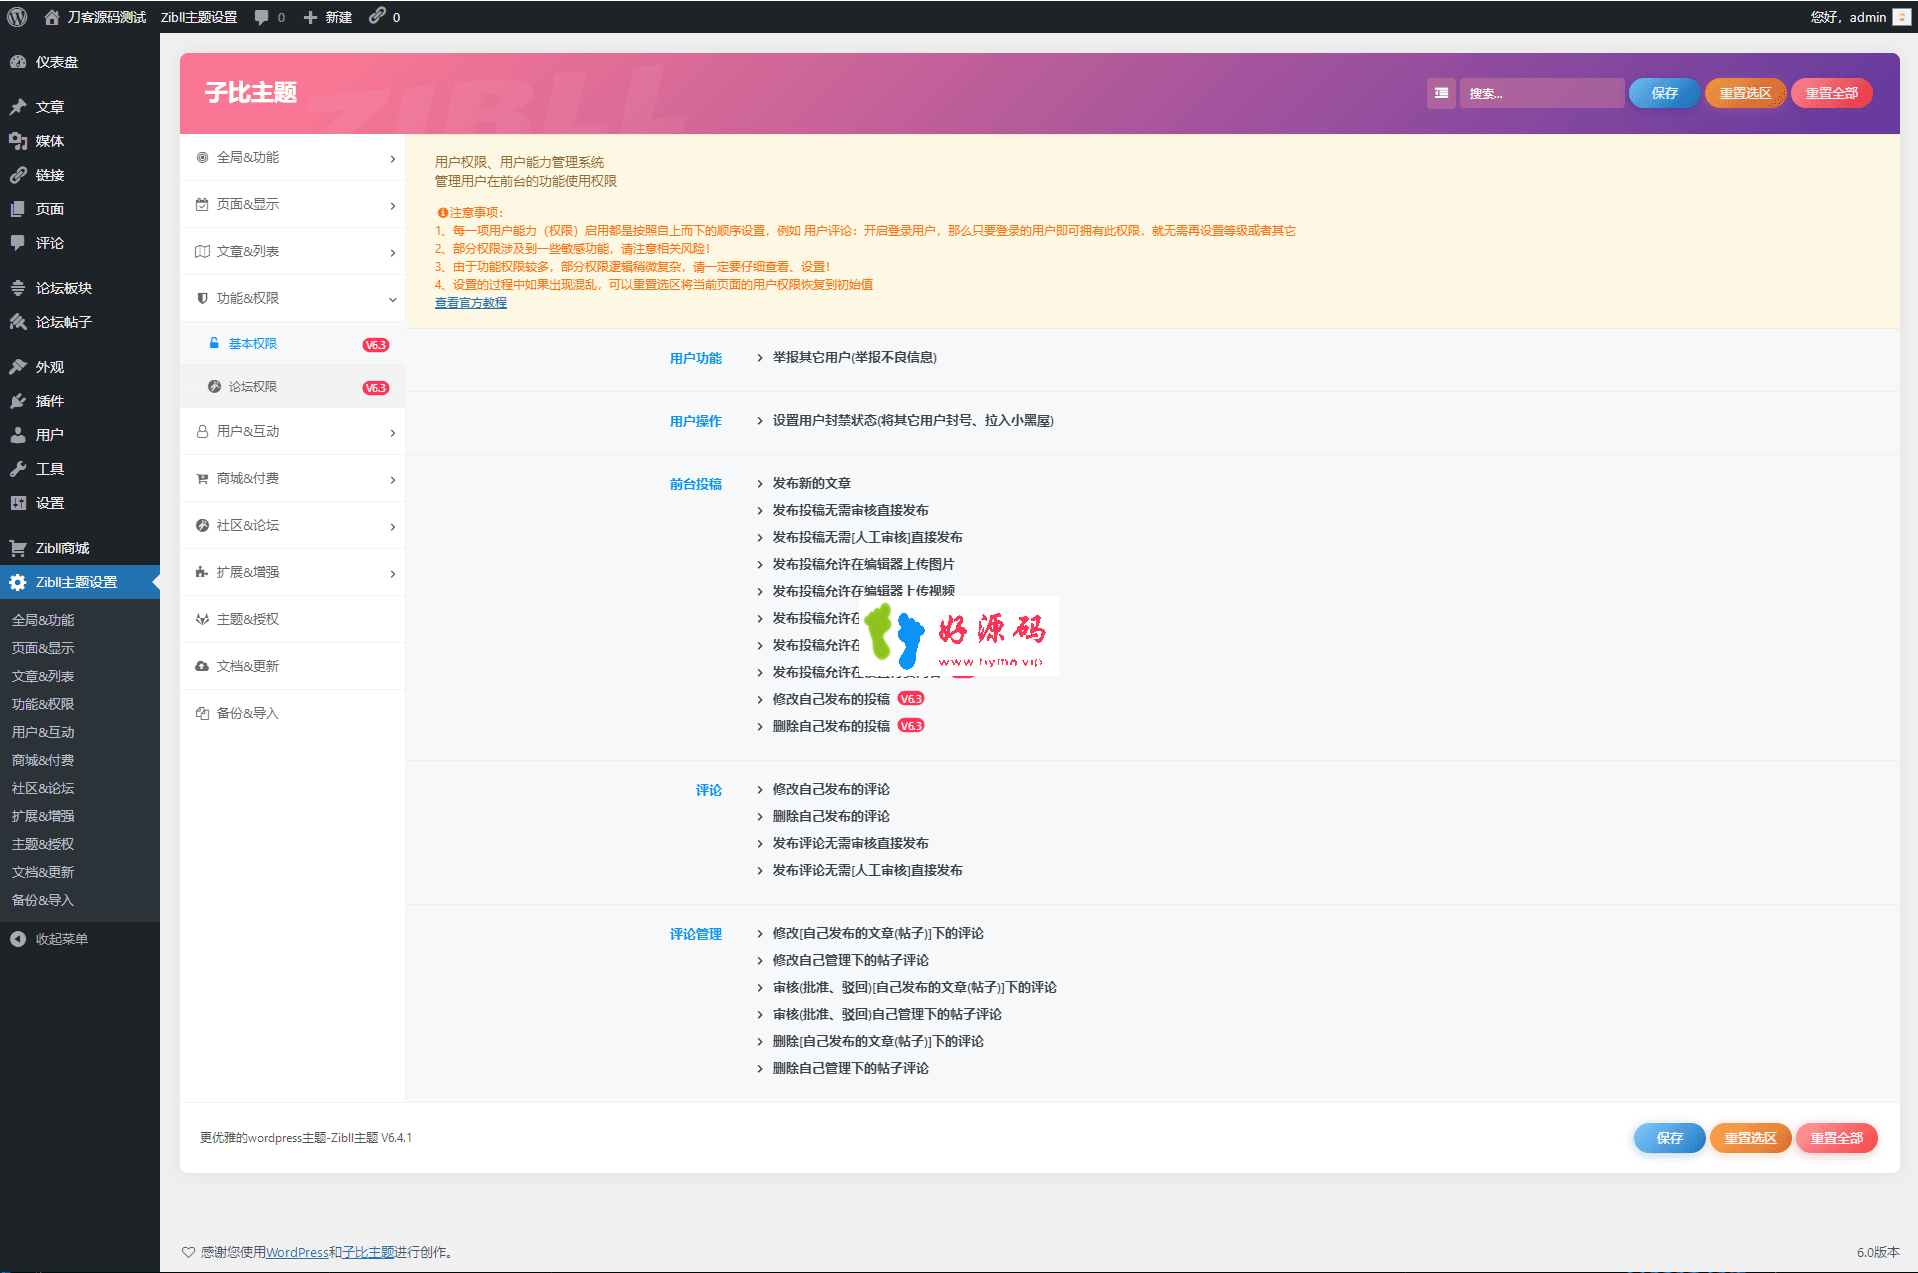
Task: Open the 文档&更新 panel tab
Action: click(292, 666)
